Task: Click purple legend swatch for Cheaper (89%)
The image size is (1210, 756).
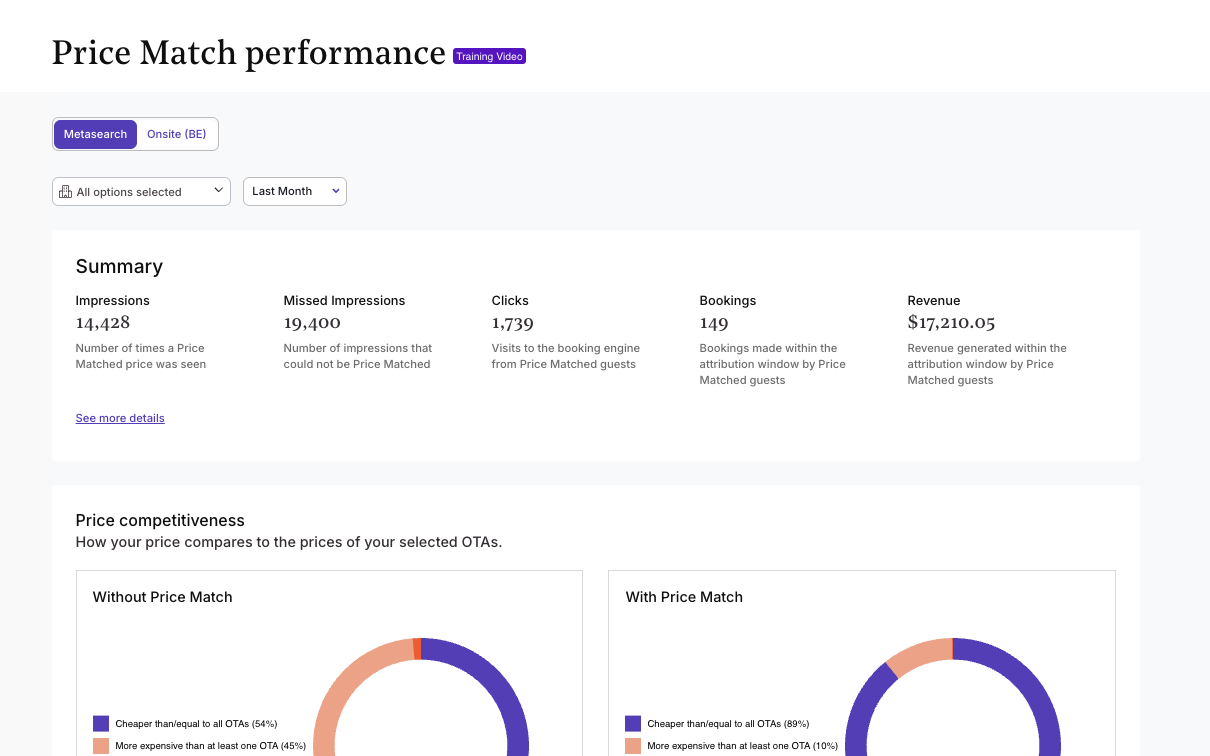Action: point(633,723)
